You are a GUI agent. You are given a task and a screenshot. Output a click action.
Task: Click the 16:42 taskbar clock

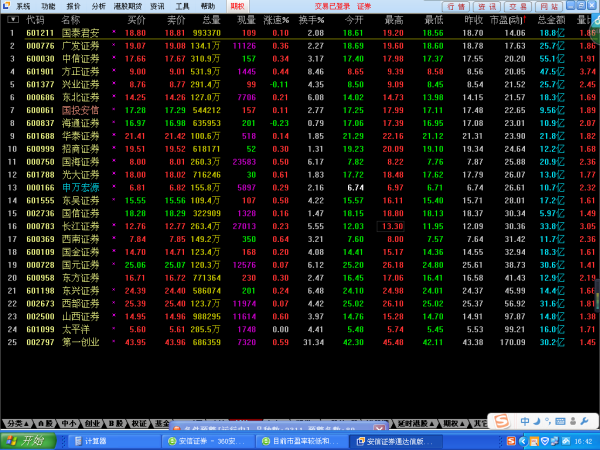click(x=583, y=442)
